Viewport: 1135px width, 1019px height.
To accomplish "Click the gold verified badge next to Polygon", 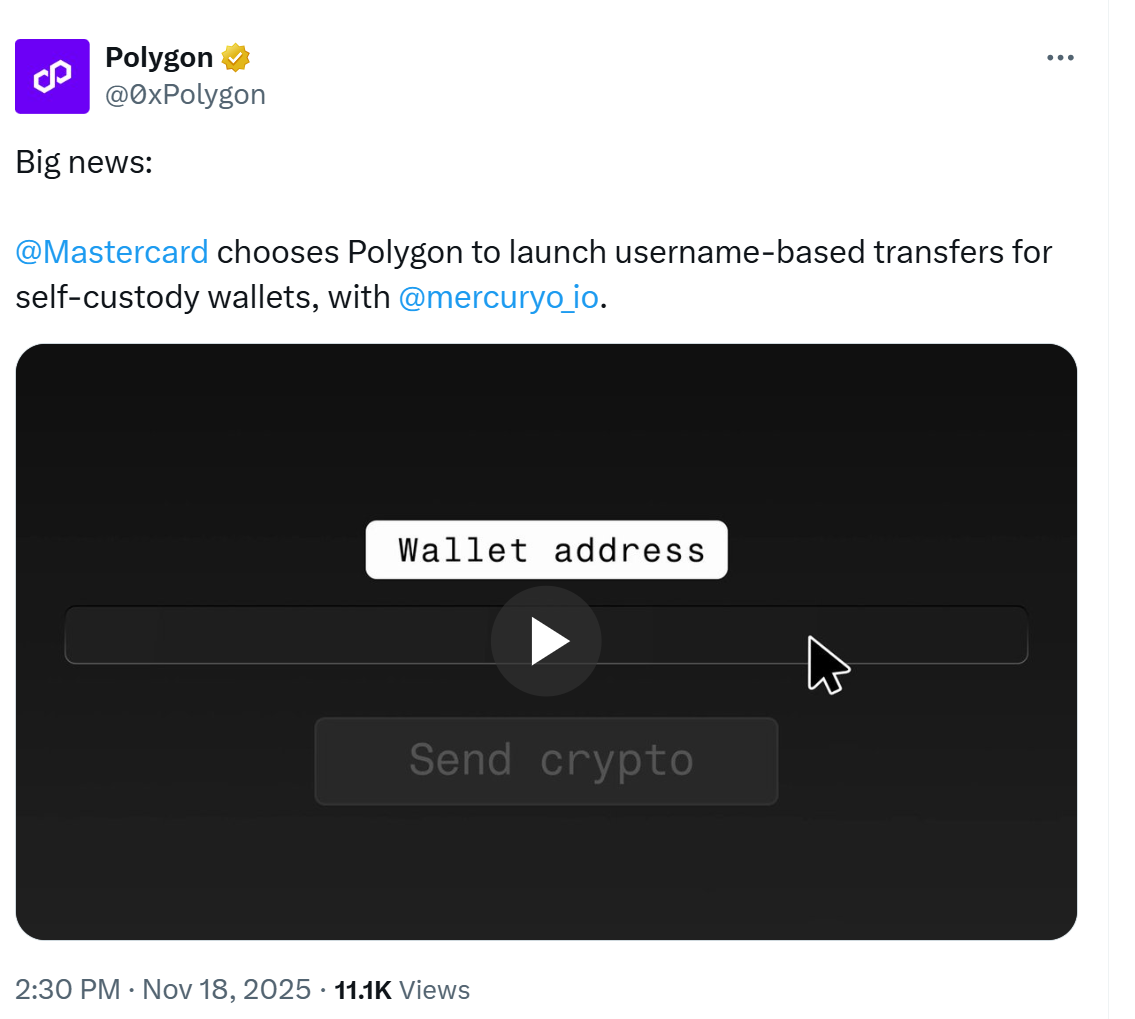I will (233, 57).
